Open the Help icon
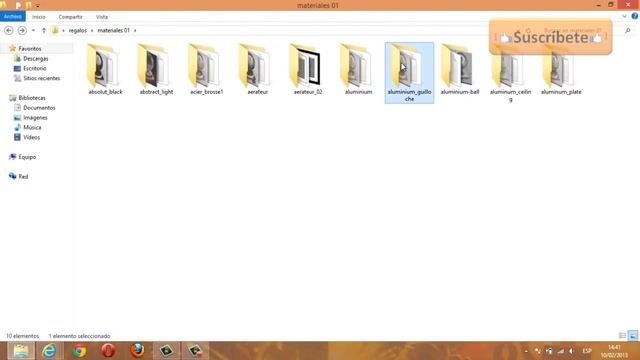 point(635,16)
